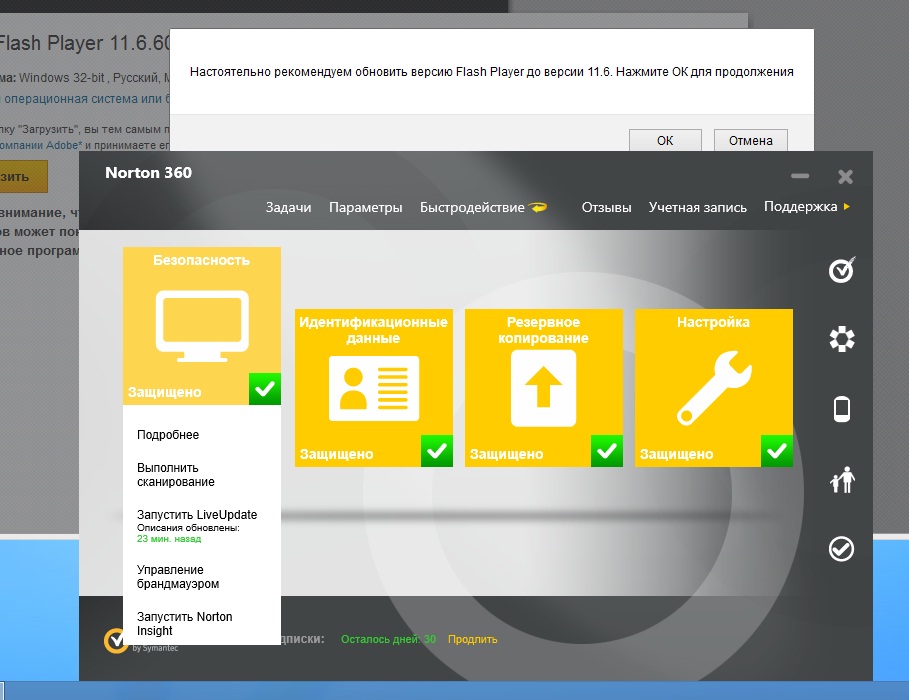Click Защищено status on Настройка tile
This screenshot has width=909, height=700.
tap(677, 454)
